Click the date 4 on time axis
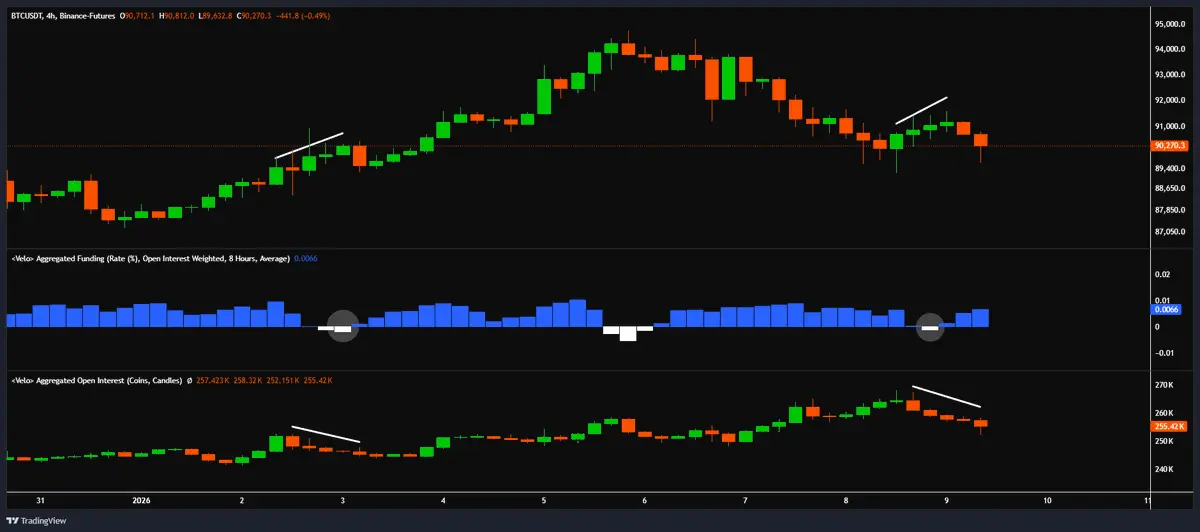 pyautogui.click(x=444, y=499)
